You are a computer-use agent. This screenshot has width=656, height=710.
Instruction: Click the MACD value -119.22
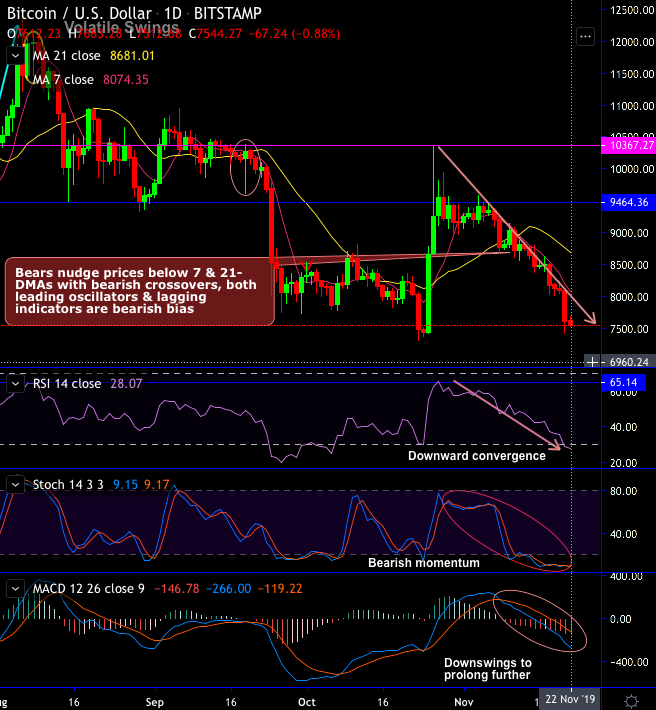pyautogui.click(x=280, y=589)
